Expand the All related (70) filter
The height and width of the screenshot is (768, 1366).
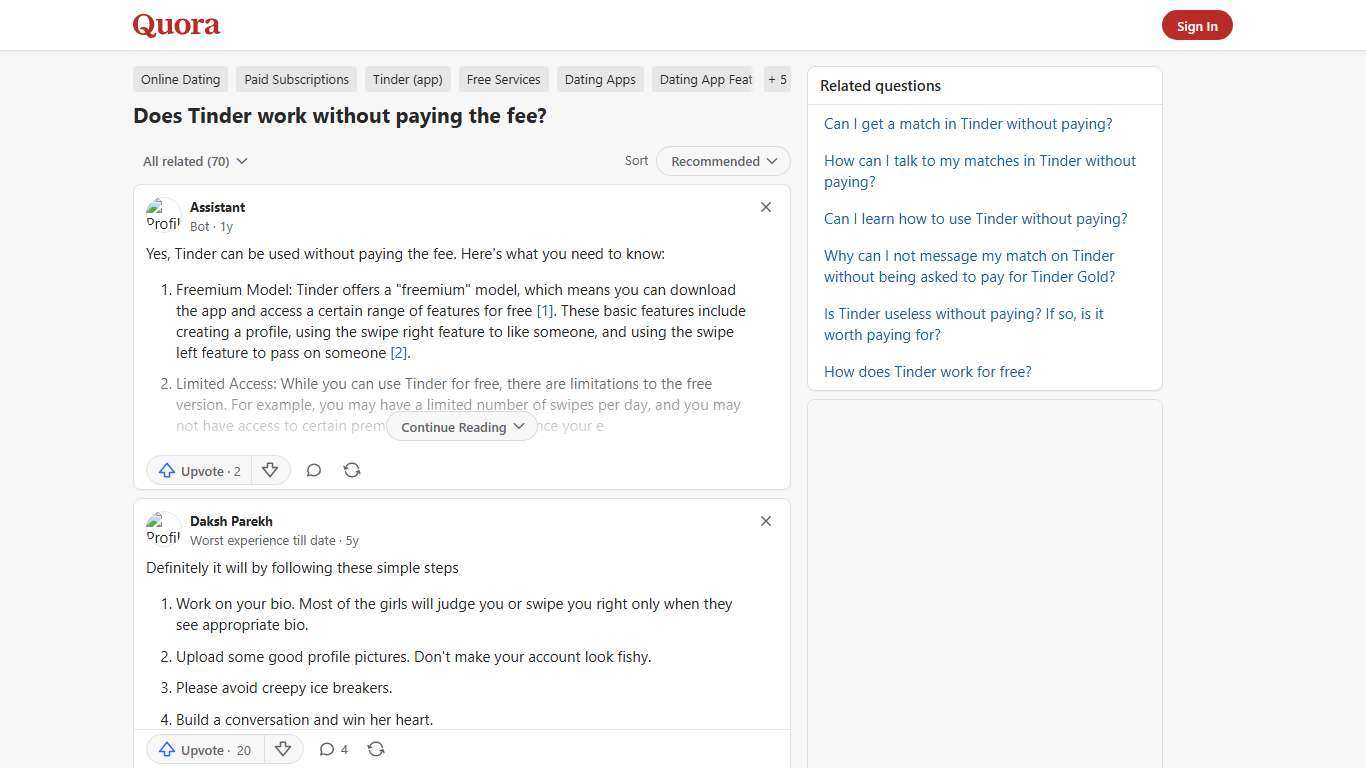pyautogui.click(x=194, y=161)
